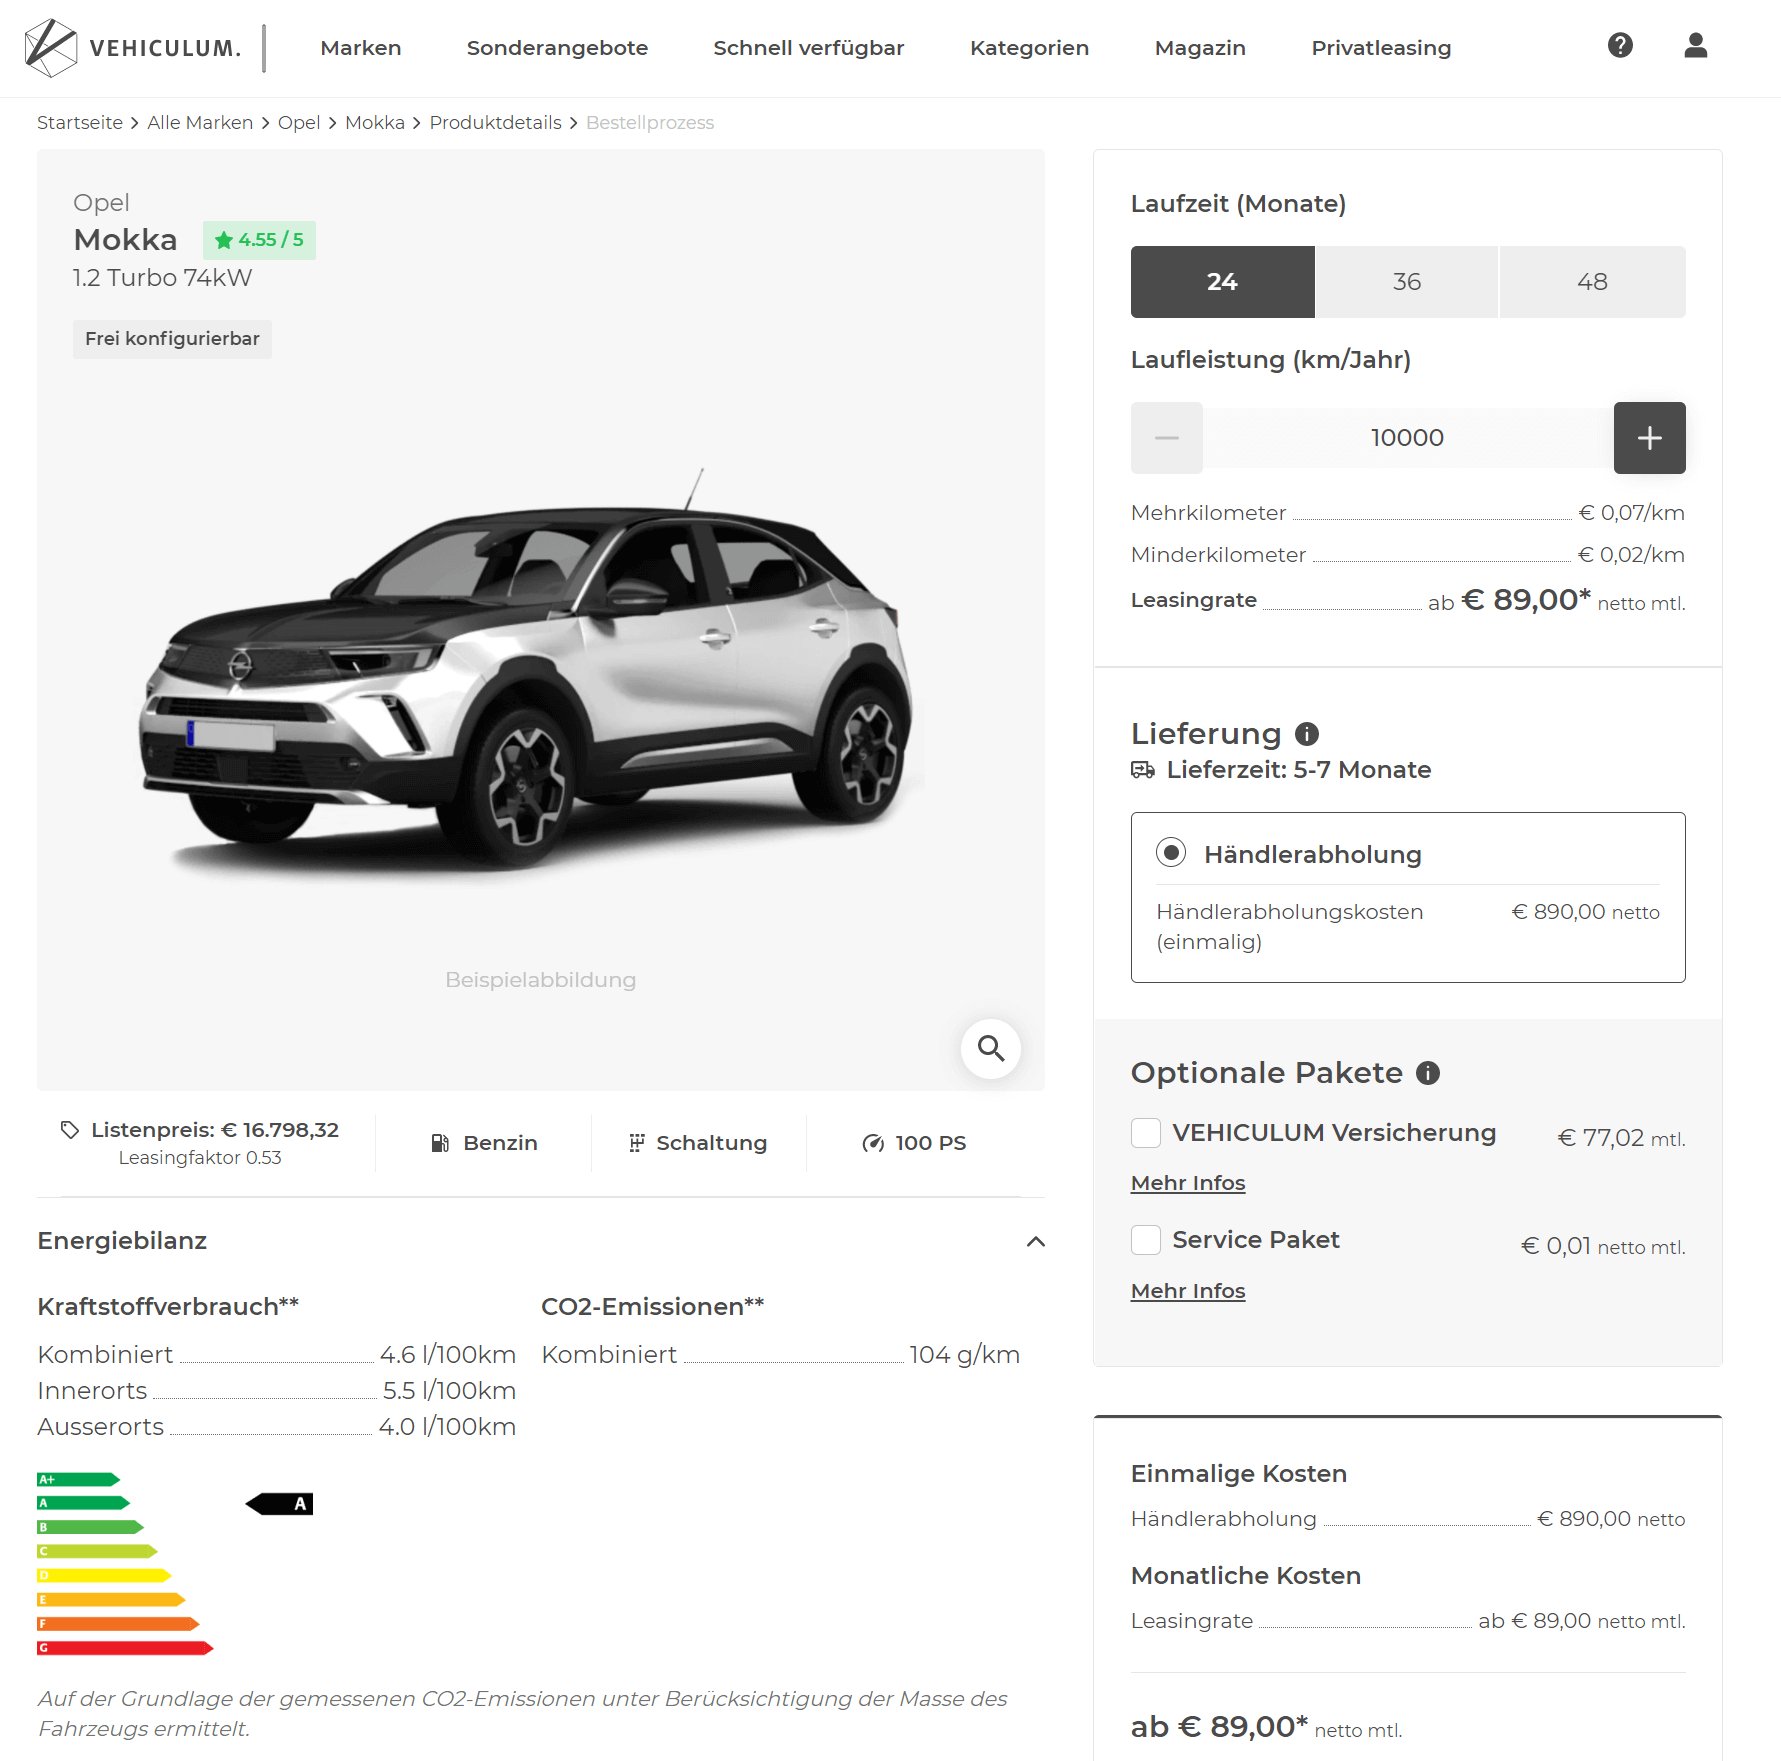Open the Sonderangebote menu
This screenshot has height=1761, width=1781.
[557, 48]
